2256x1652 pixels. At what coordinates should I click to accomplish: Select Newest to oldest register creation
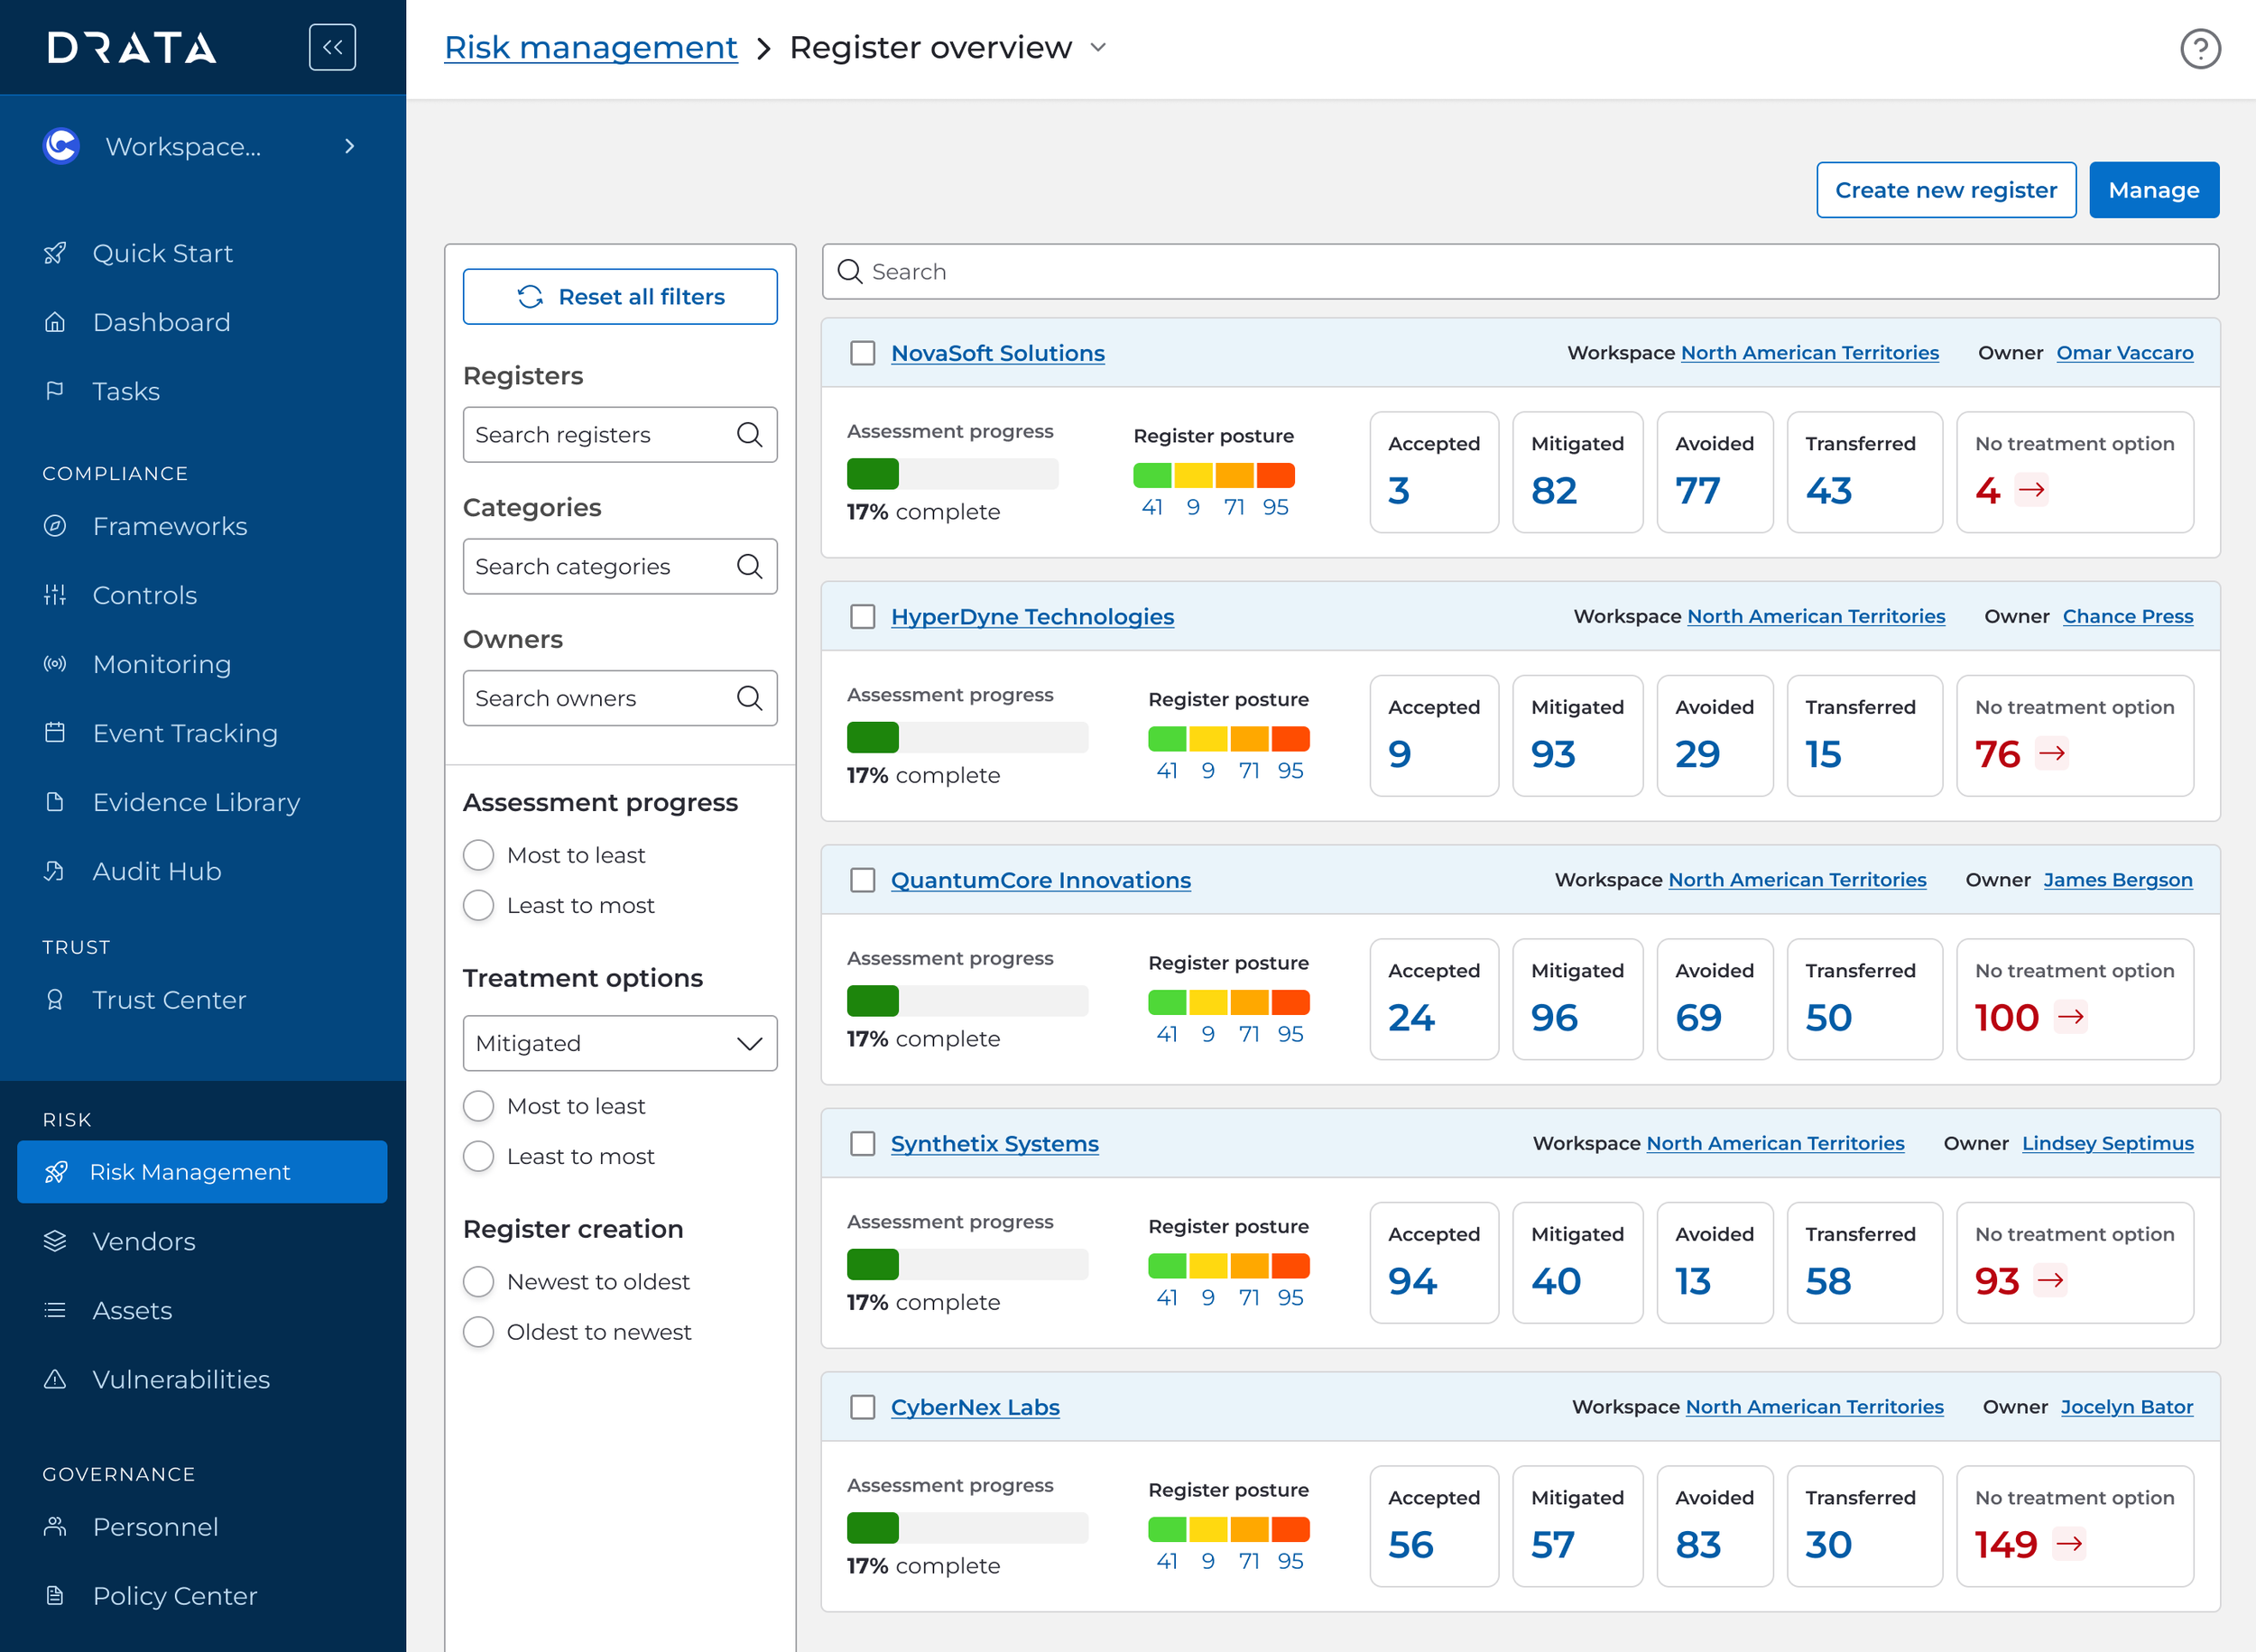pyautogui.click(x=479, y=1282)
